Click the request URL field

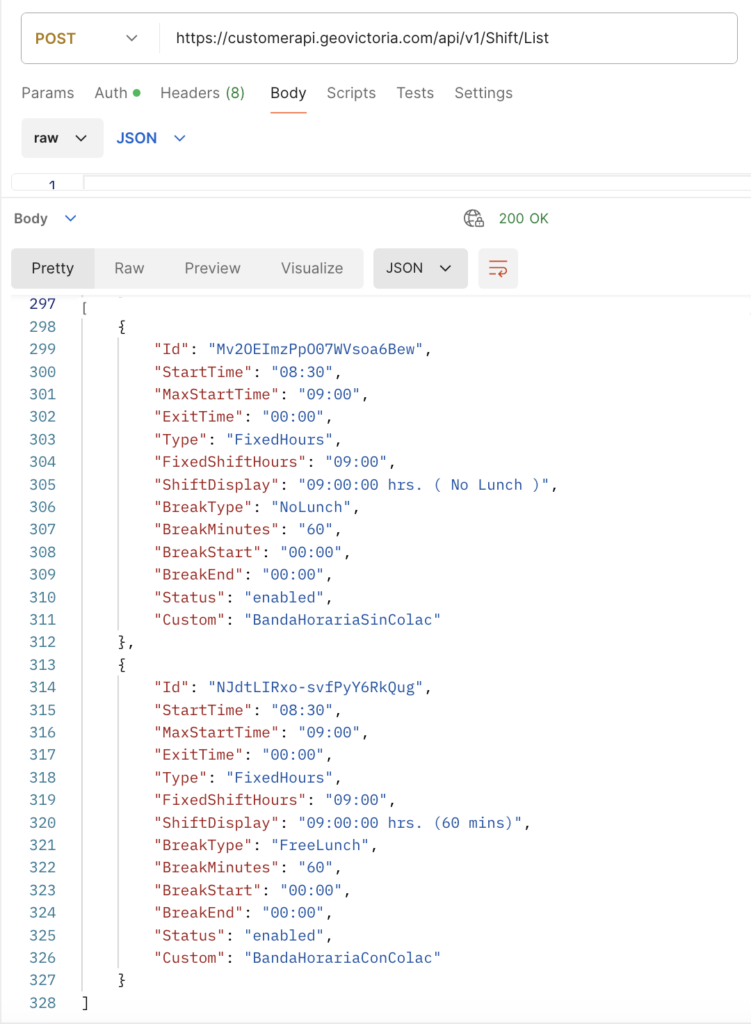450,38
